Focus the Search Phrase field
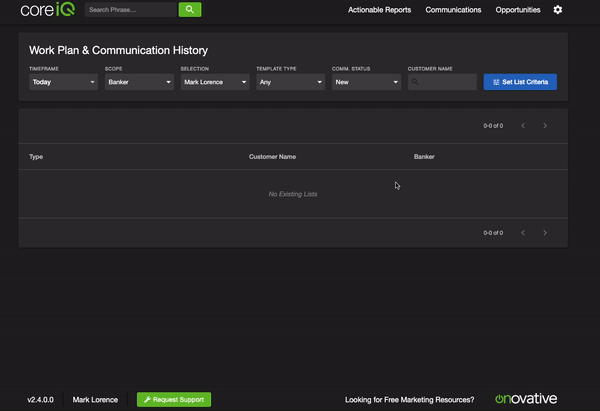Image resolution: width=600 pixels, height=411 pixels. [130, 10]
